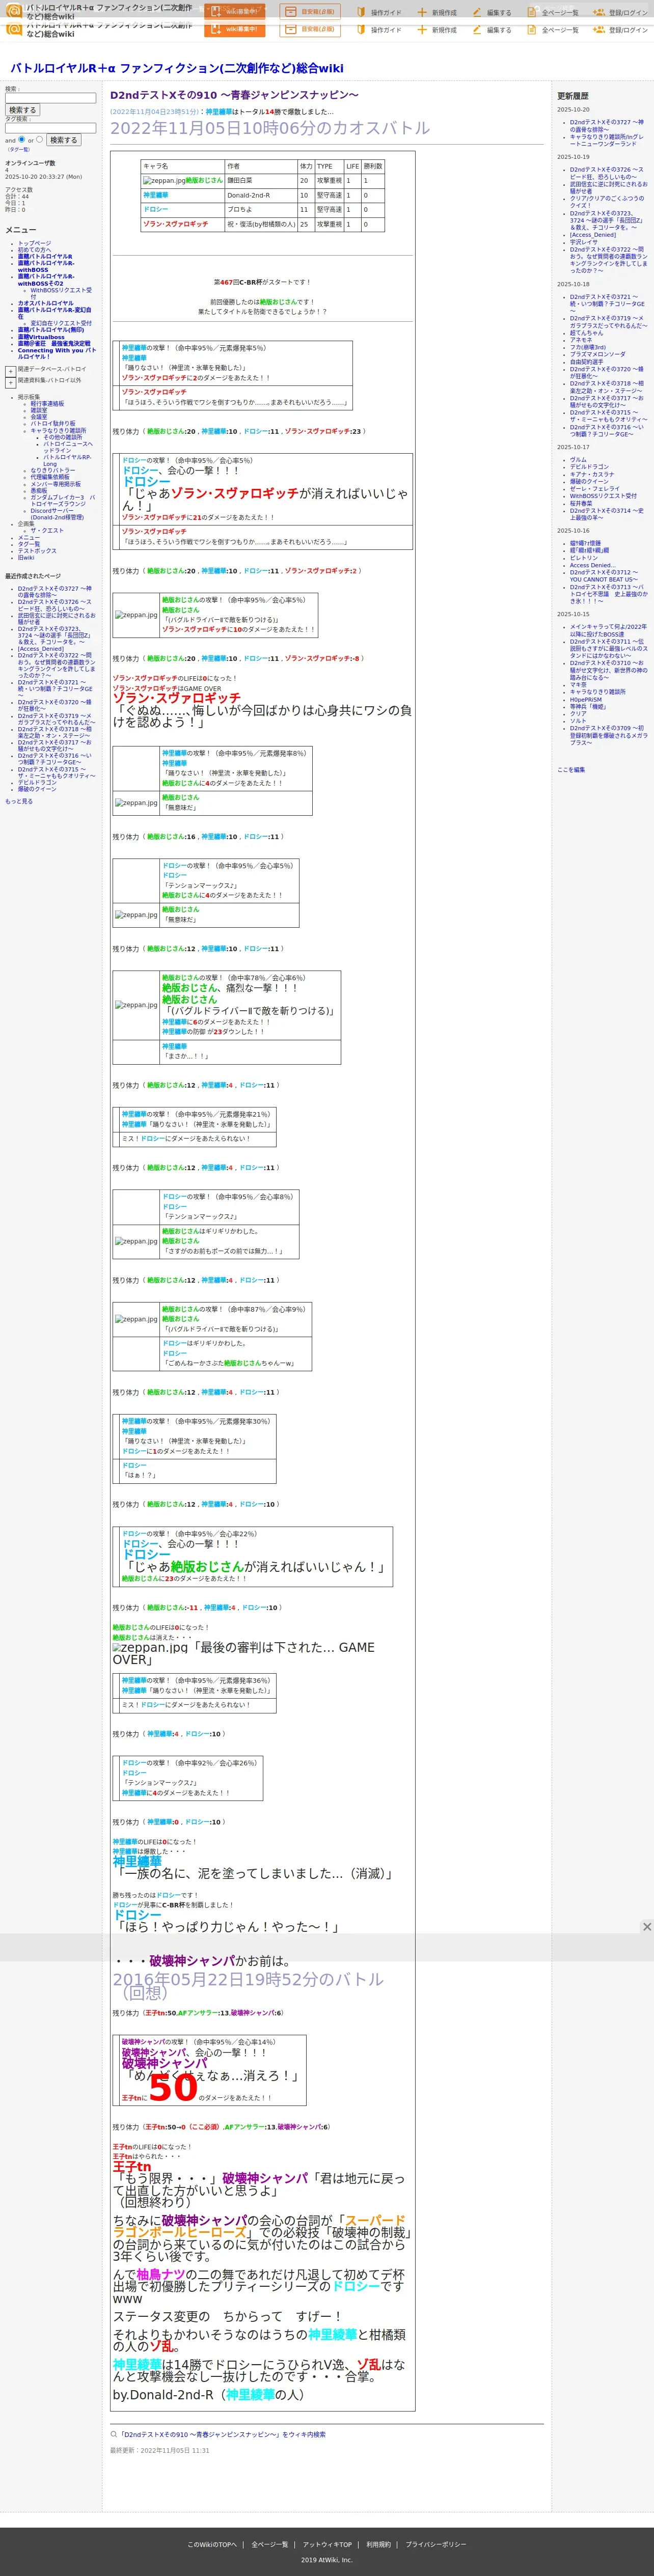
Task: Click 検索する button under the search field
Action: [22, 110]
